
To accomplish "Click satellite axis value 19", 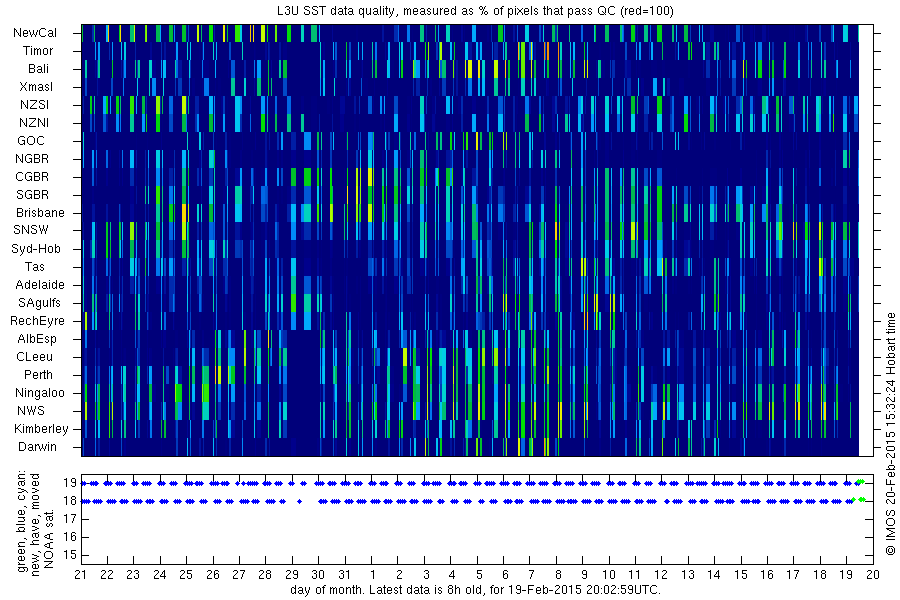I will [x=70, y=483].
